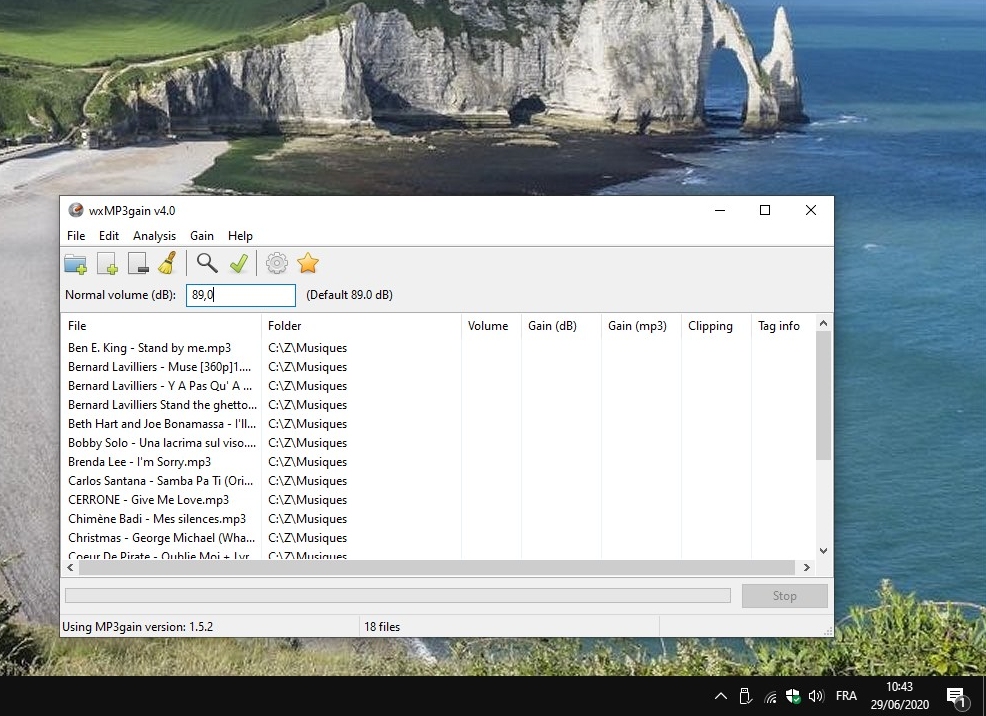Open the Windows Security shield tray icon

tap(793, 696)
